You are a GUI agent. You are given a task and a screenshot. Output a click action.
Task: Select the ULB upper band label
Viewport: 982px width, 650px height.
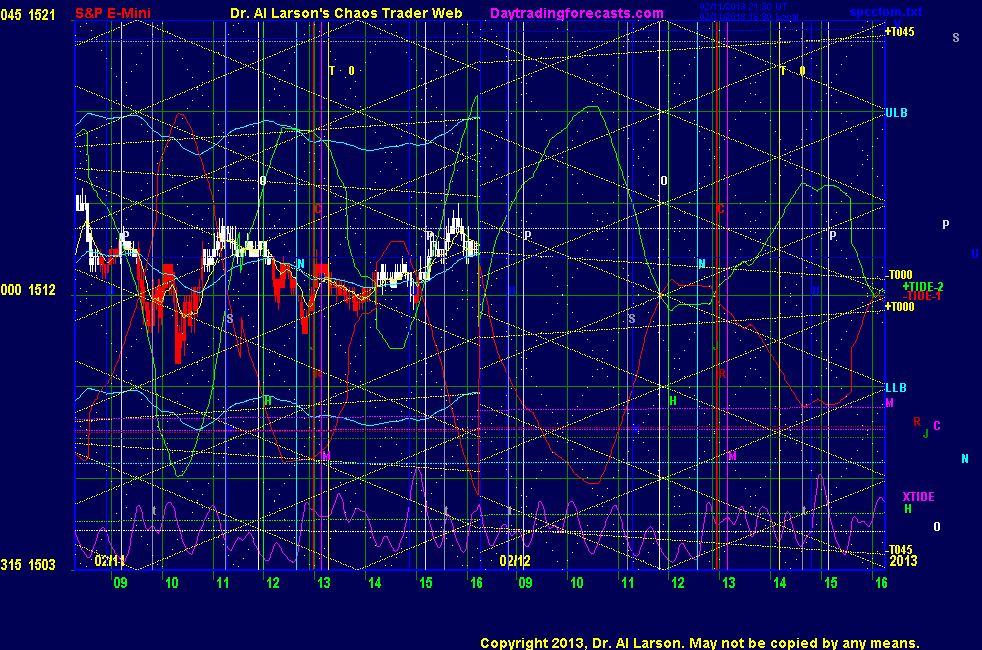click(x=896, y=113)
